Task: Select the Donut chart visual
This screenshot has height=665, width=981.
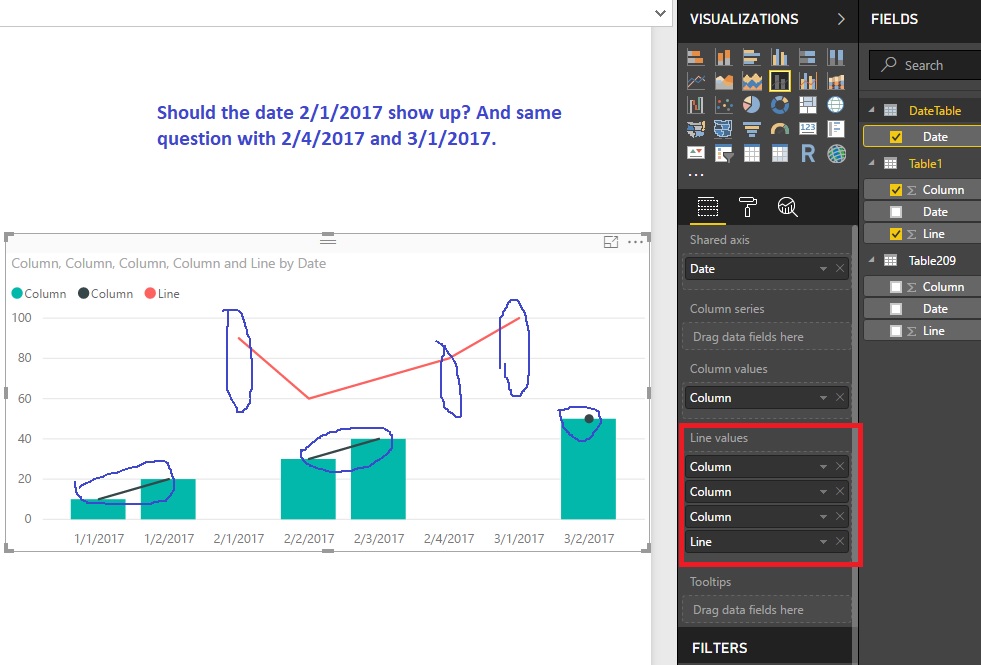Action: pyautogui.click(x=780, y=105)
